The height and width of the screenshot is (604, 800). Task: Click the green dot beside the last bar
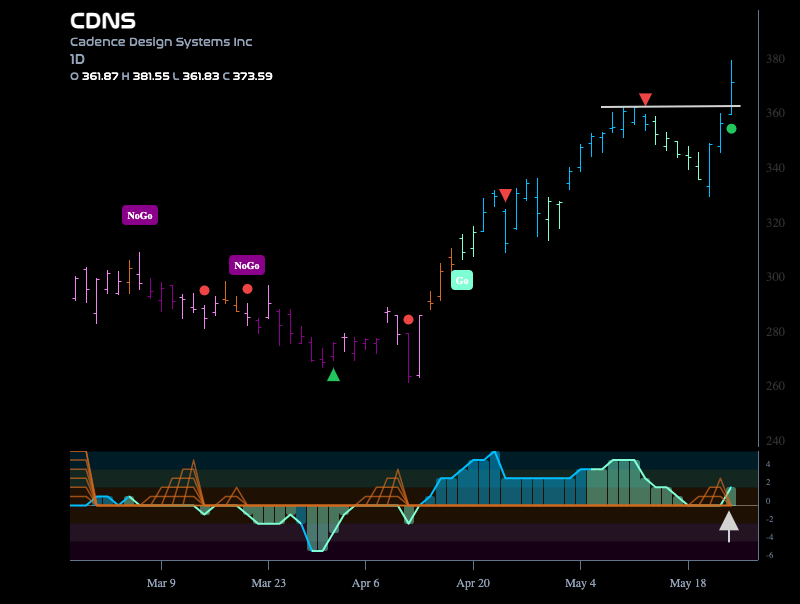pos(731,129)
